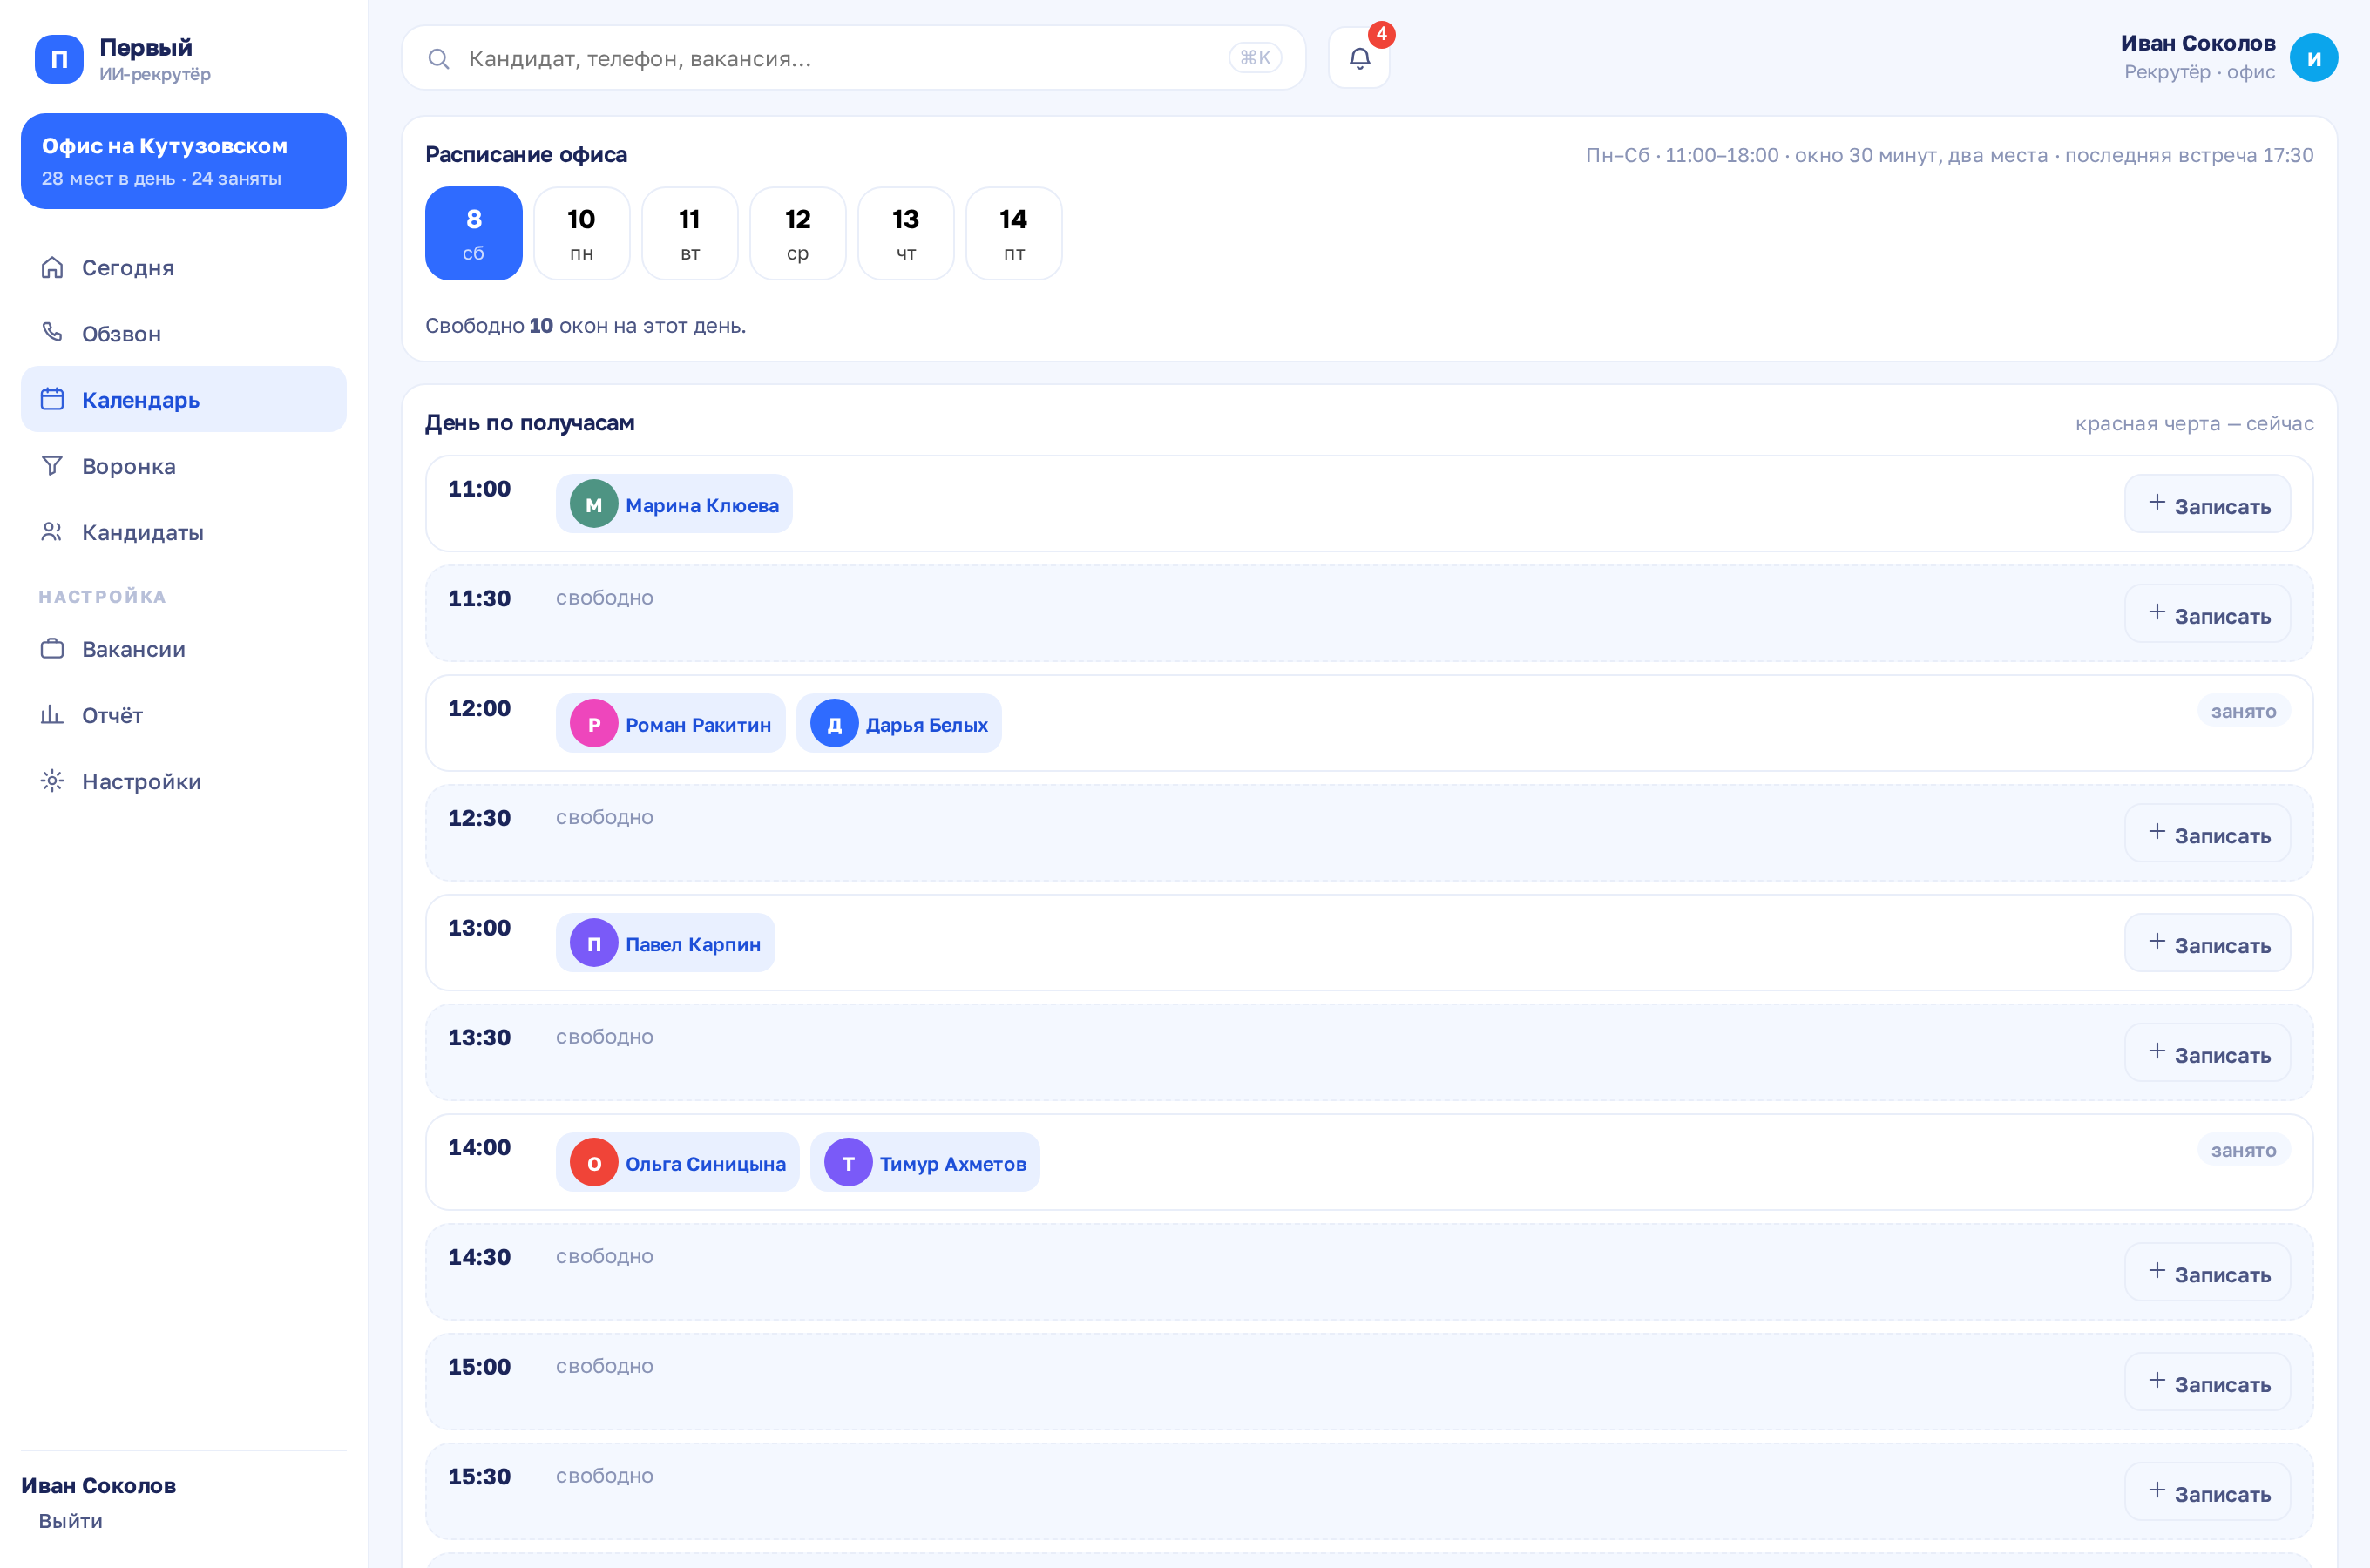2370x1568 pixels.
Task: Click Записать for the 11:30 slot
Action: point(2208,614)
